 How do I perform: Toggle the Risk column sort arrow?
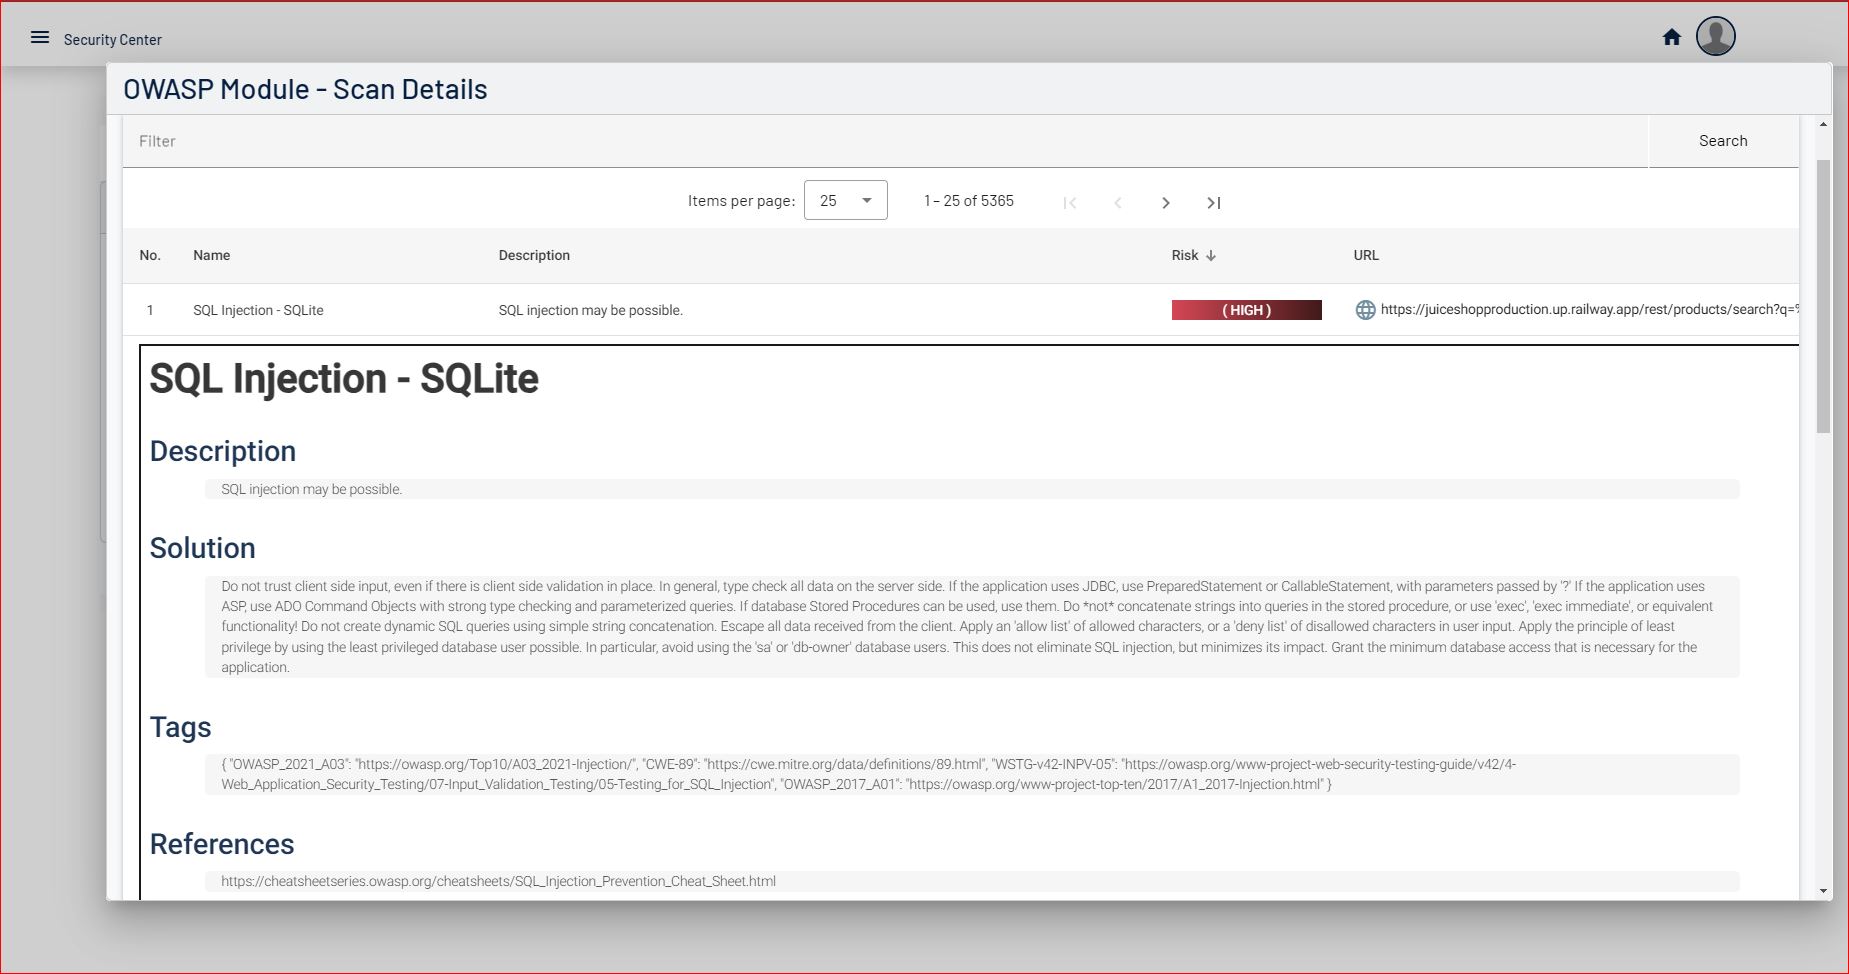tap(1211, 256)
